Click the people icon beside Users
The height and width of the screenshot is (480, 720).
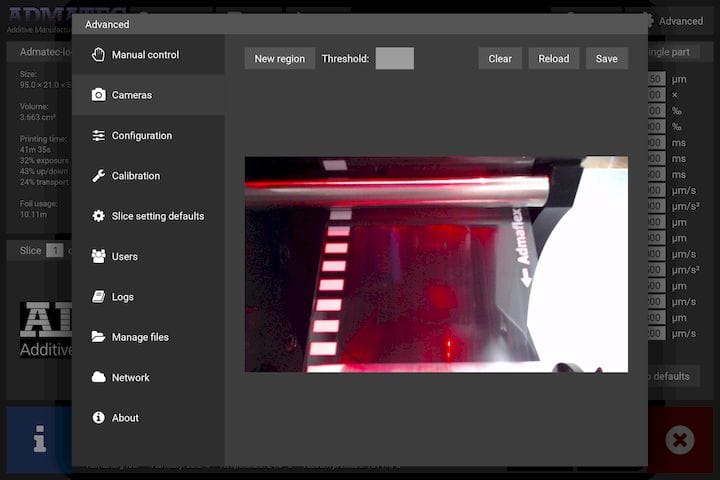point(98,257)
